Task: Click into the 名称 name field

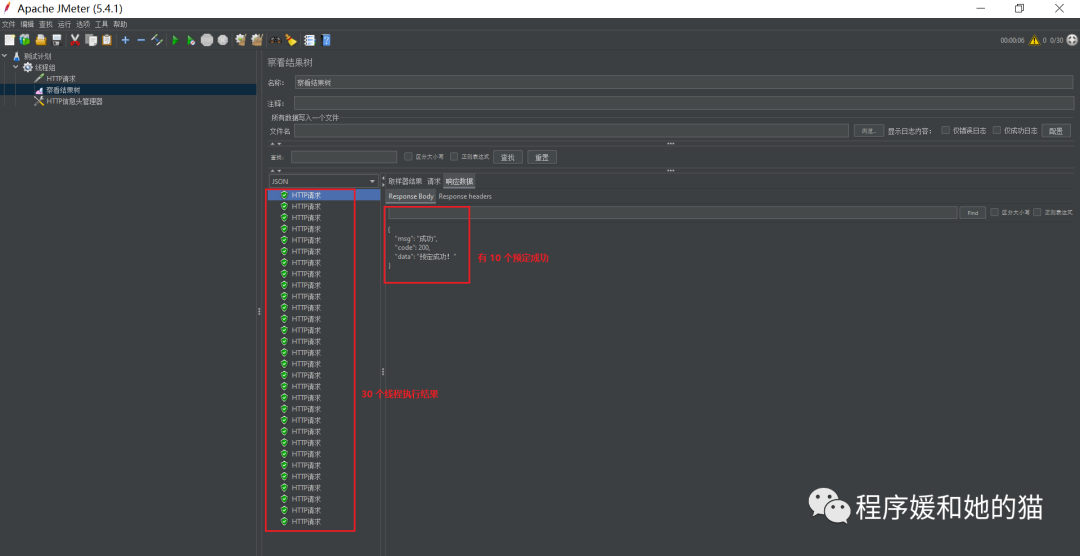Action: pos(684,83)
